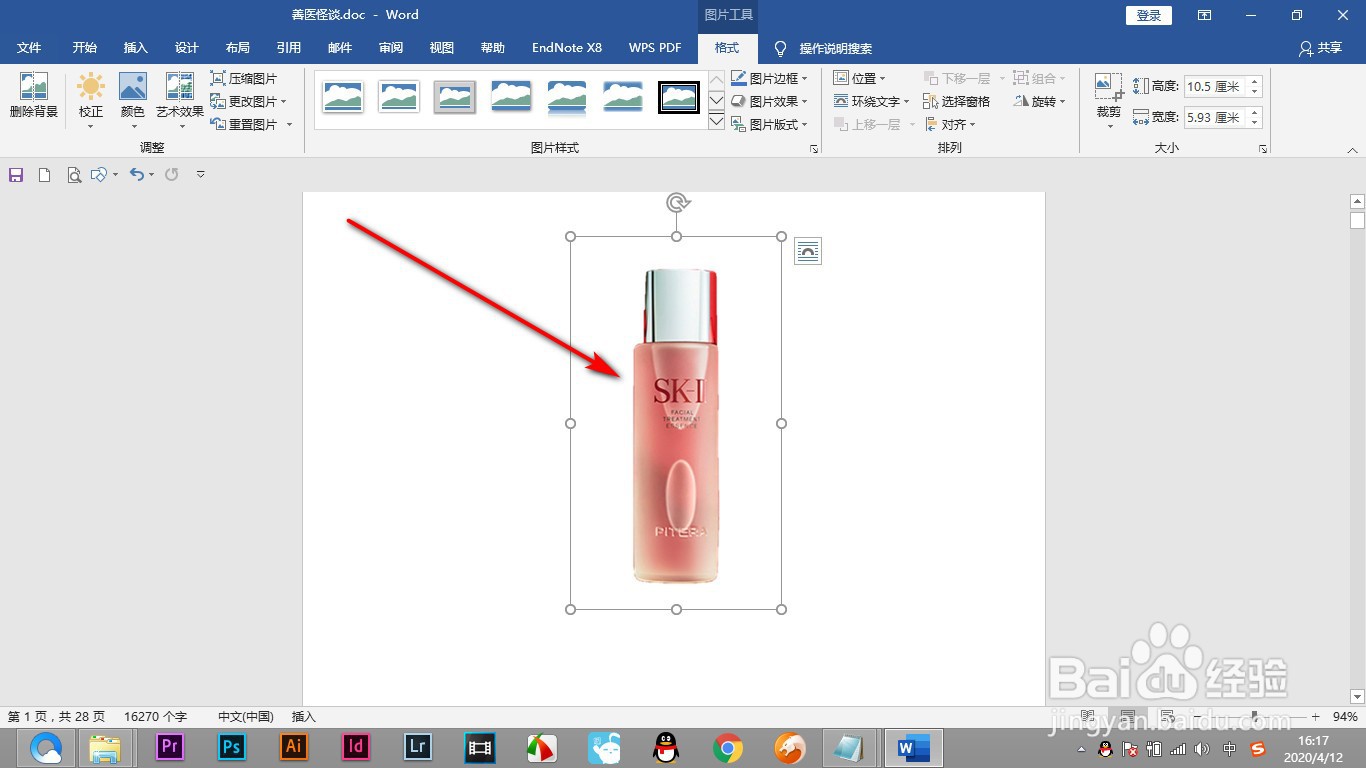This screenshot has height=768, width=1366.
Task: Switch to the Layout (布局) tab
Action: click(x=237, y=48)
